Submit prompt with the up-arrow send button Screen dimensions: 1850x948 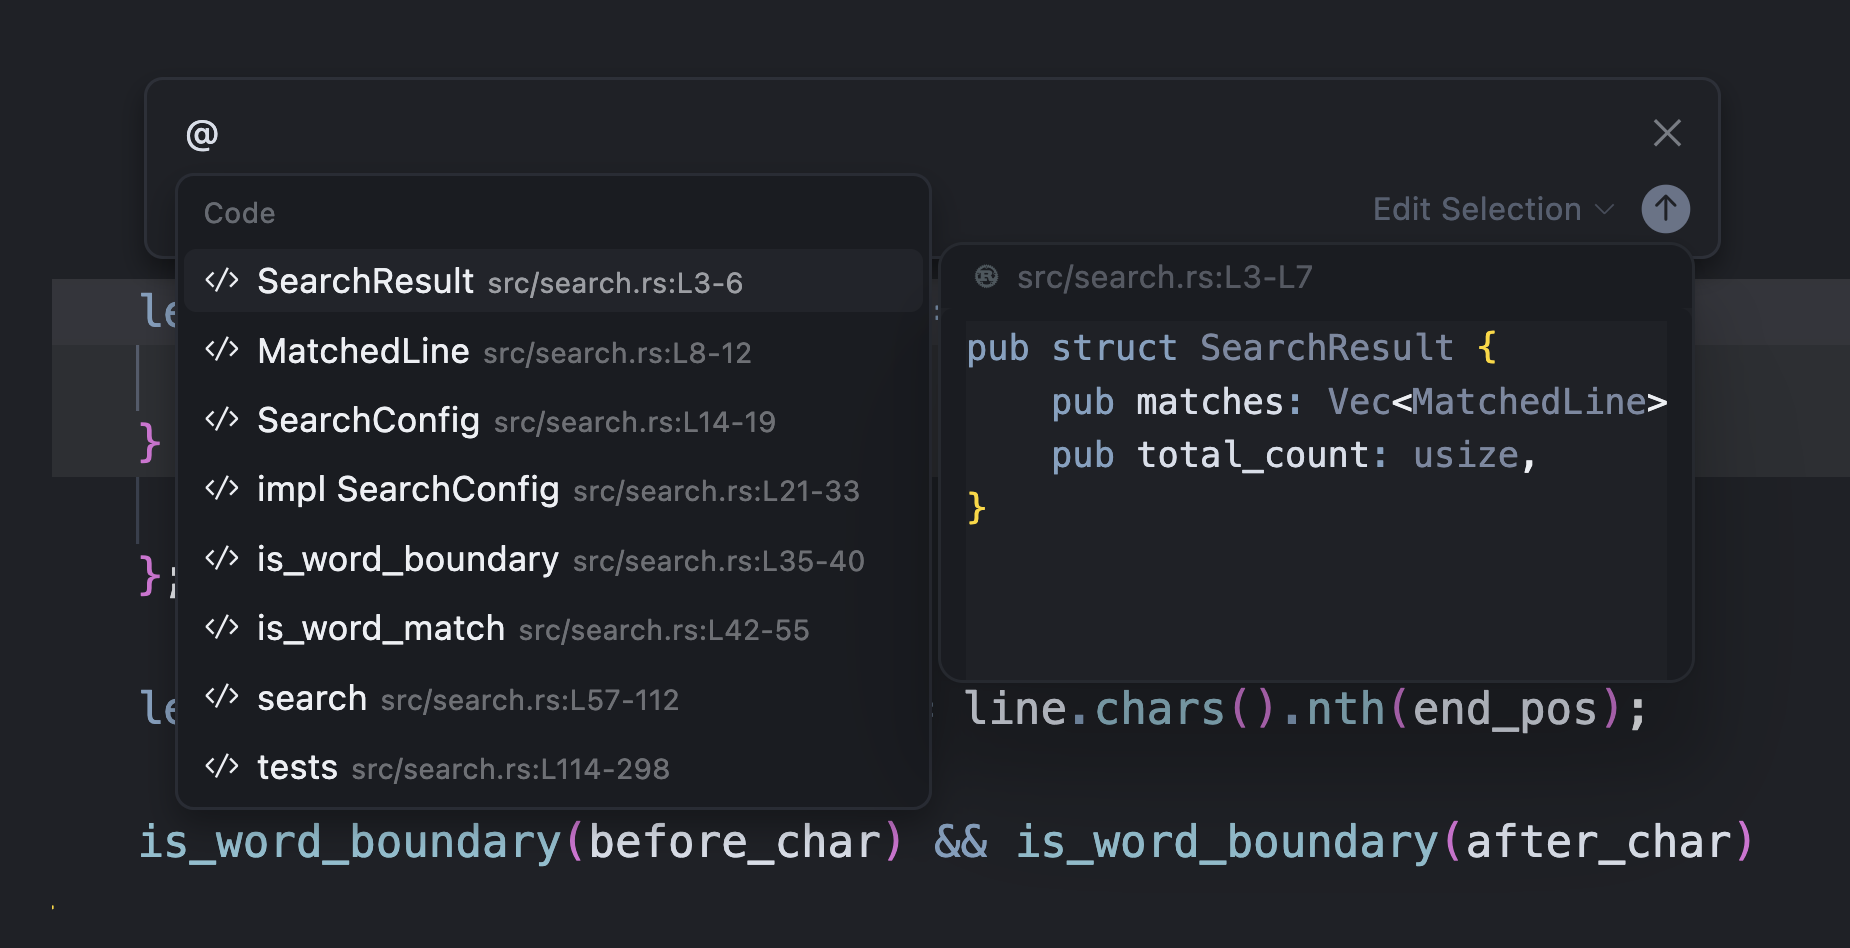point(1665,209)
